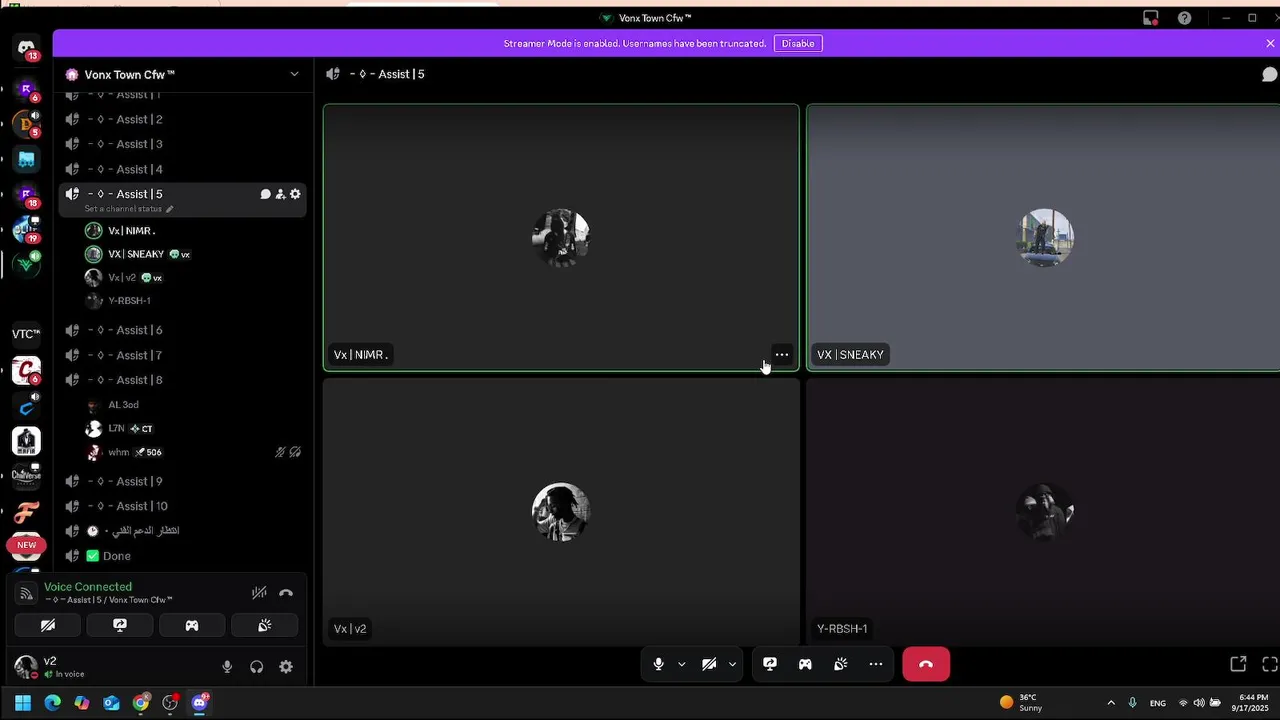The image size is (1280, 720).
Task: Disable Streamer Mode from the purple banner
Action: 798,43
